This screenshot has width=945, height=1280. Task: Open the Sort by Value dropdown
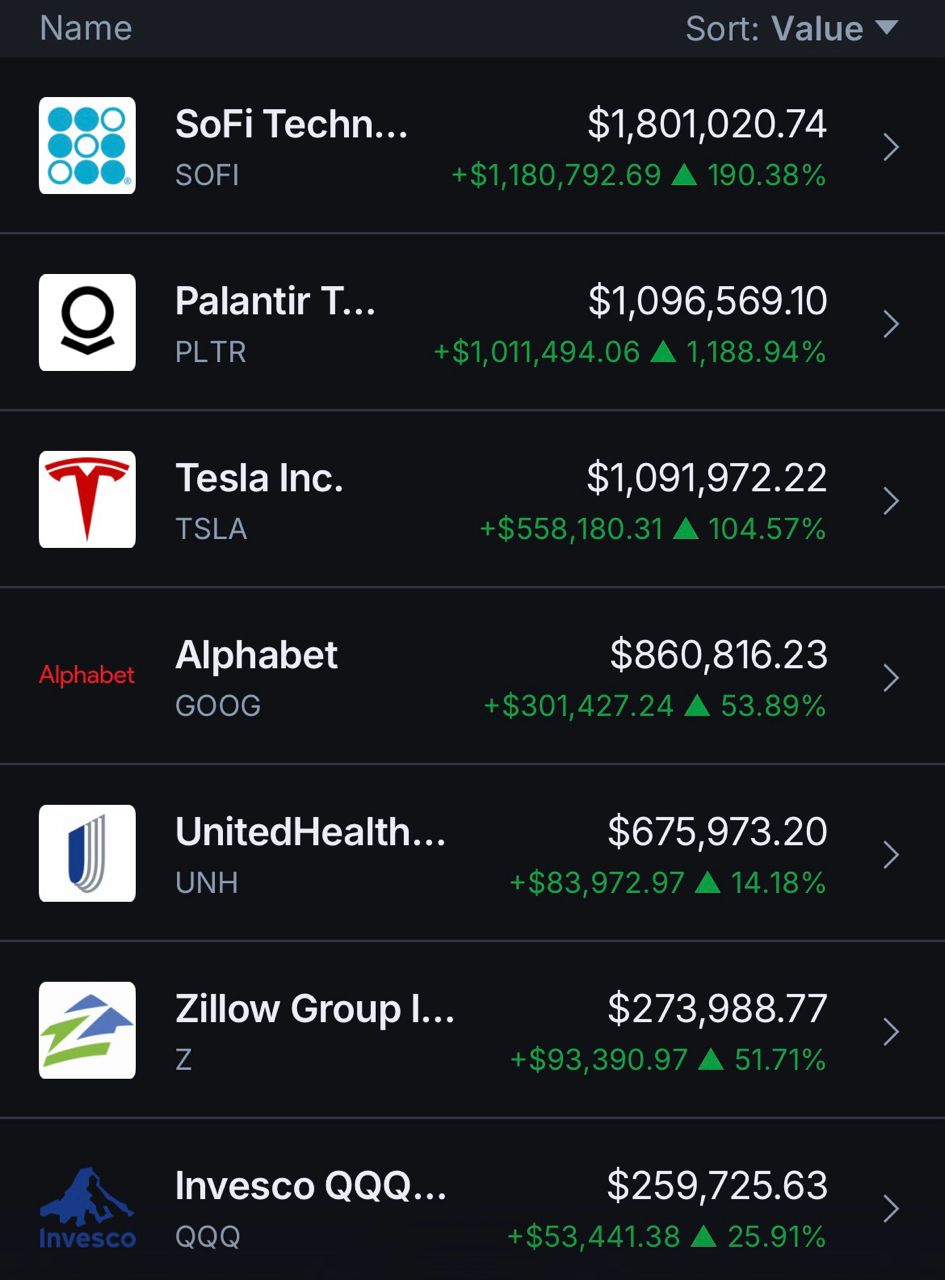[792, 29]
